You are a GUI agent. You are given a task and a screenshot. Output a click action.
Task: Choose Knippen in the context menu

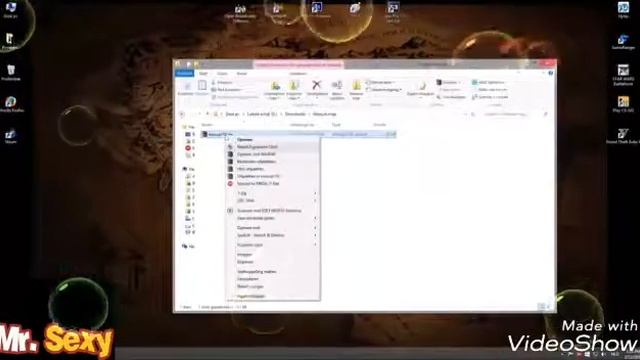273,255
